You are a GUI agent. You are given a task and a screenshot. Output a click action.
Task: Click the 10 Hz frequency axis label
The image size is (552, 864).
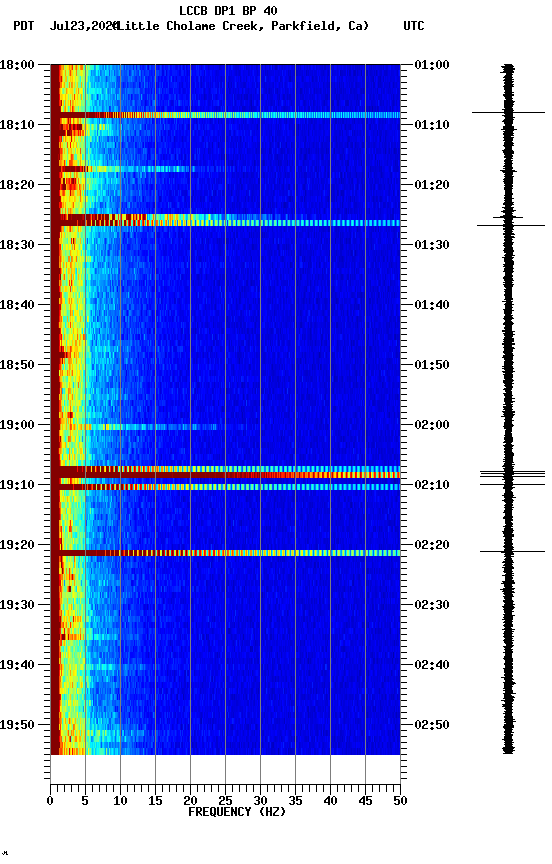click(120, 801)
